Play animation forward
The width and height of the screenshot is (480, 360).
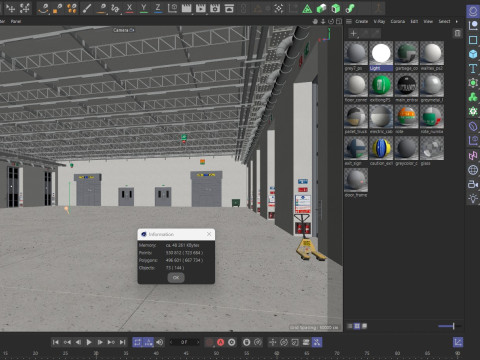pyautogui.click(x=89, y=342)
